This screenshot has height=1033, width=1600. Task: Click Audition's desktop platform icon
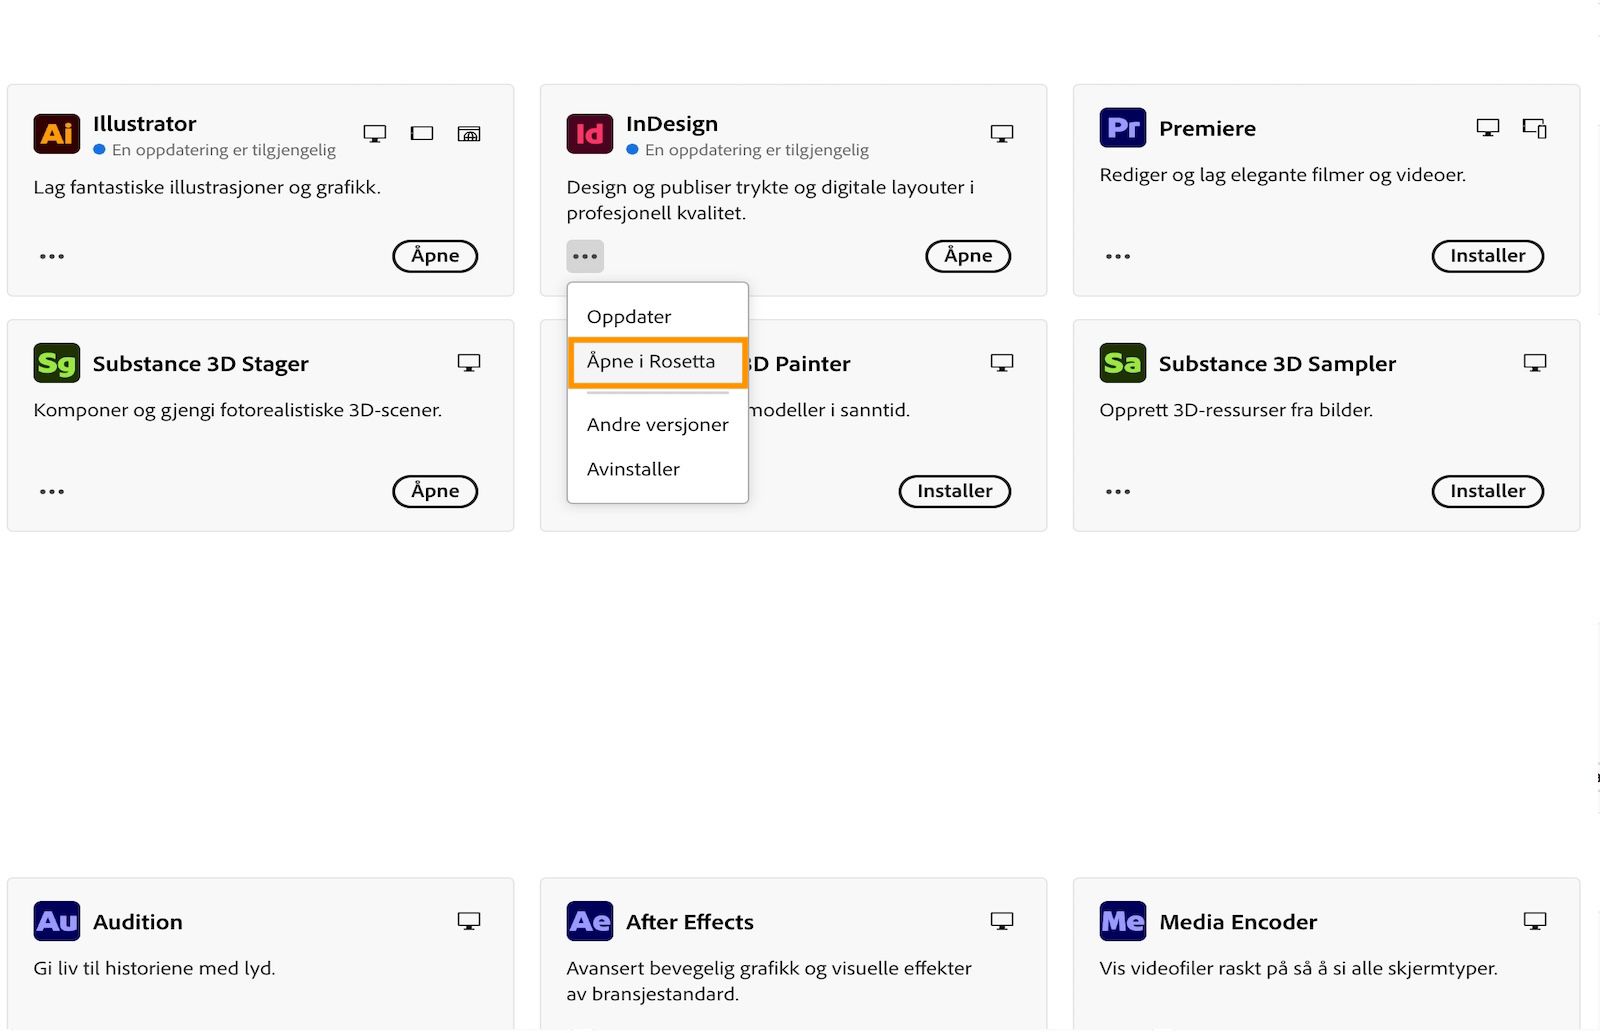(469, 921)
